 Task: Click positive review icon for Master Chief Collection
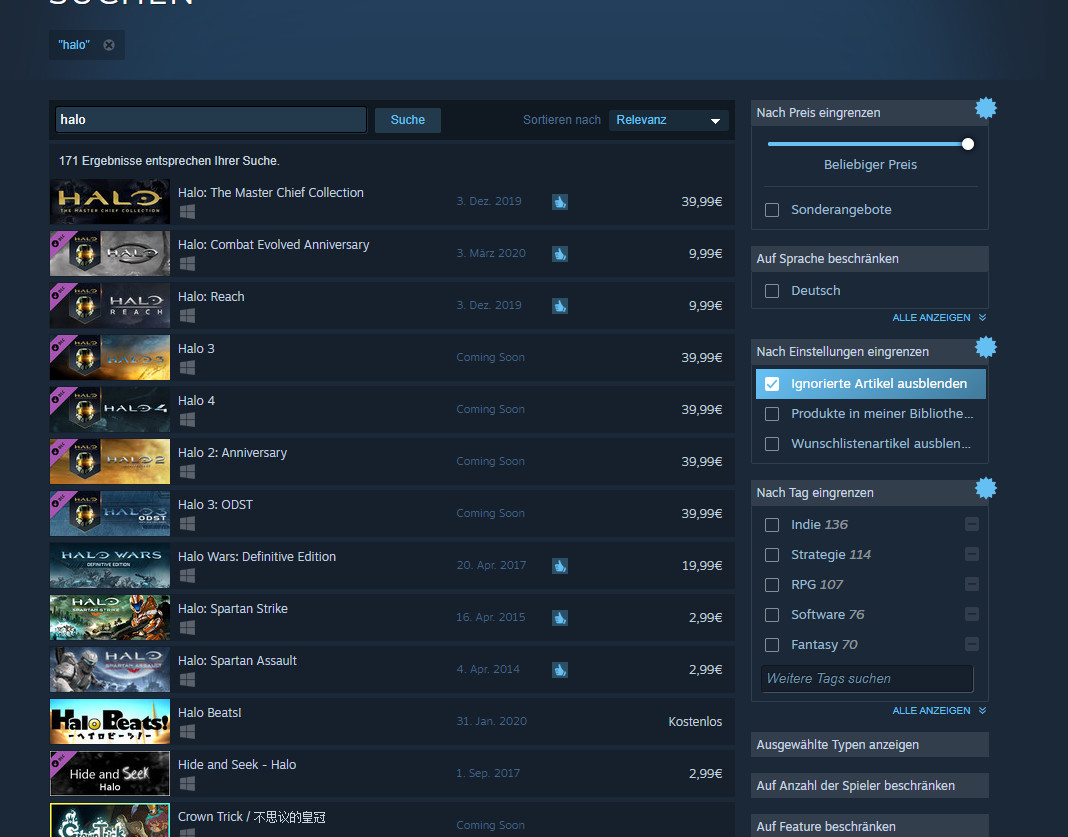[560, 202]
